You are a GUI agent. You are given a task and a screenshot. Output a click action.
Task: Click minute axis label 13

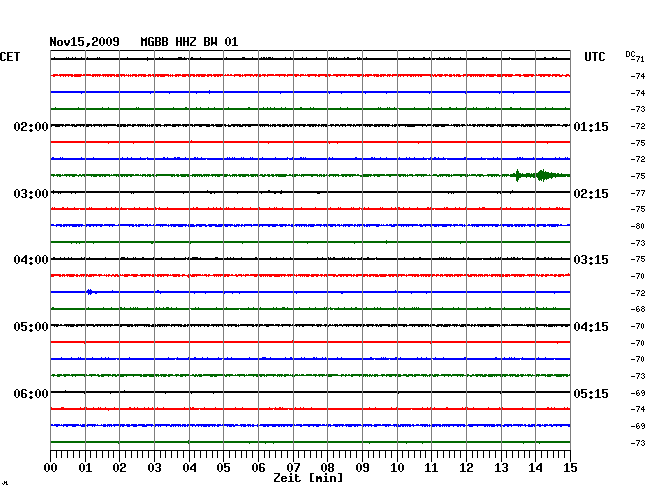[x=501, y=468]
